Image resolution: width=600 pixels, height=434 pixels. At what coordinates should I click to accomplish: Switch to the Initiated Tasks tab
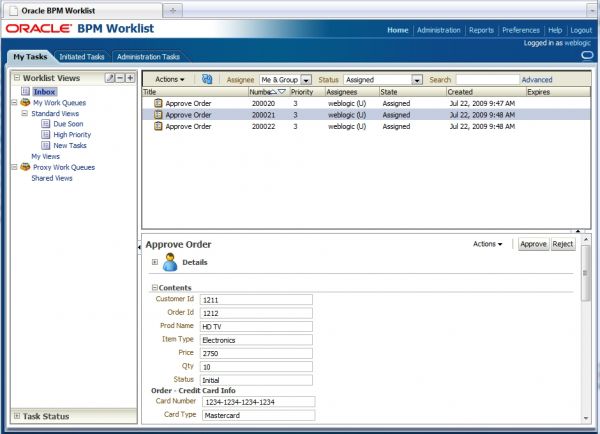82,57
